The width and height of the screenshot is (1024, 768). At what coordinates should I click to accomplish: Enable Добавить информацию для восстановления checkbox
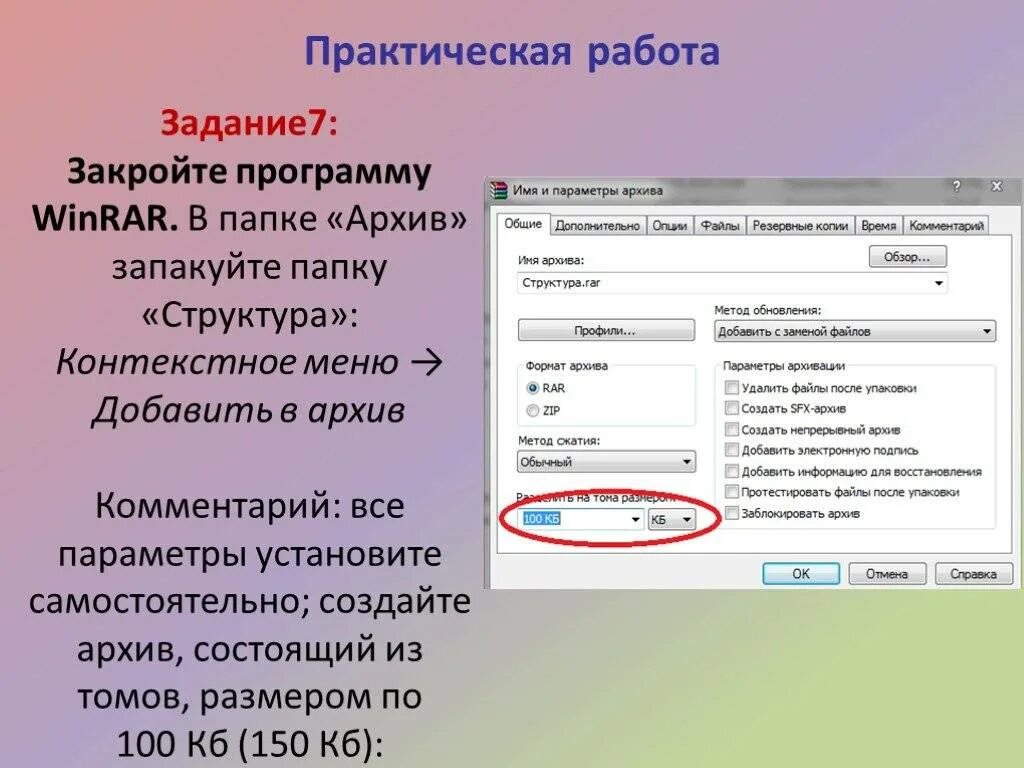[732, 471]
